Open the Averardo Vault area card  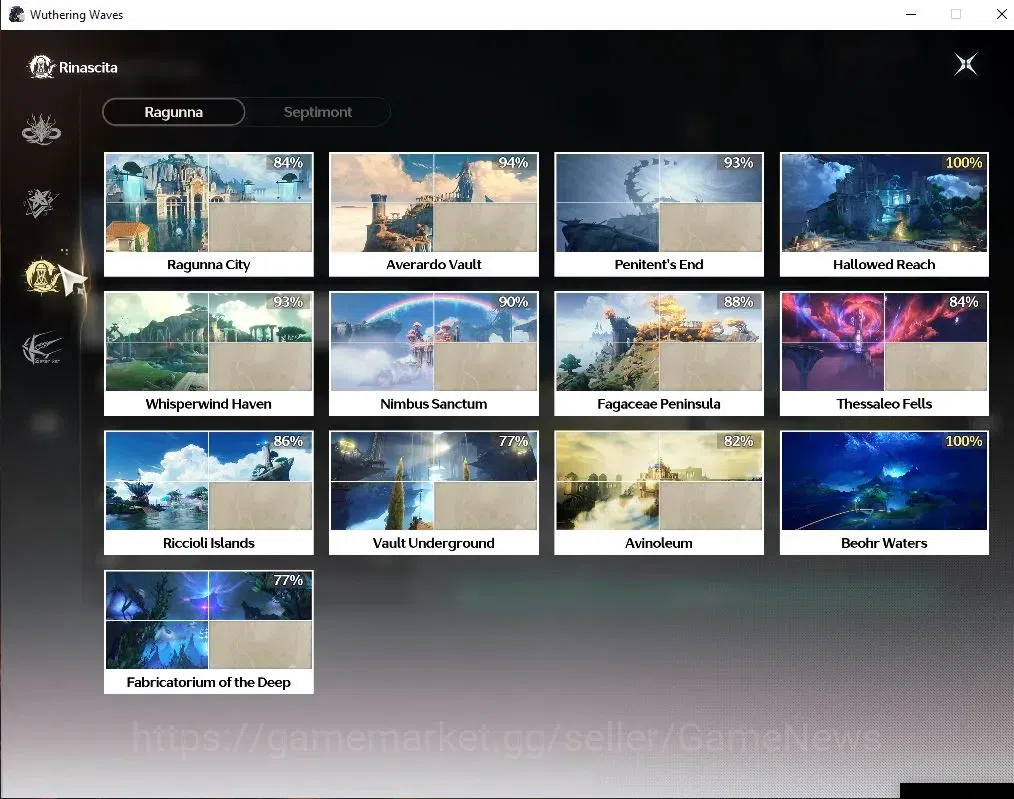click(434, 215)
